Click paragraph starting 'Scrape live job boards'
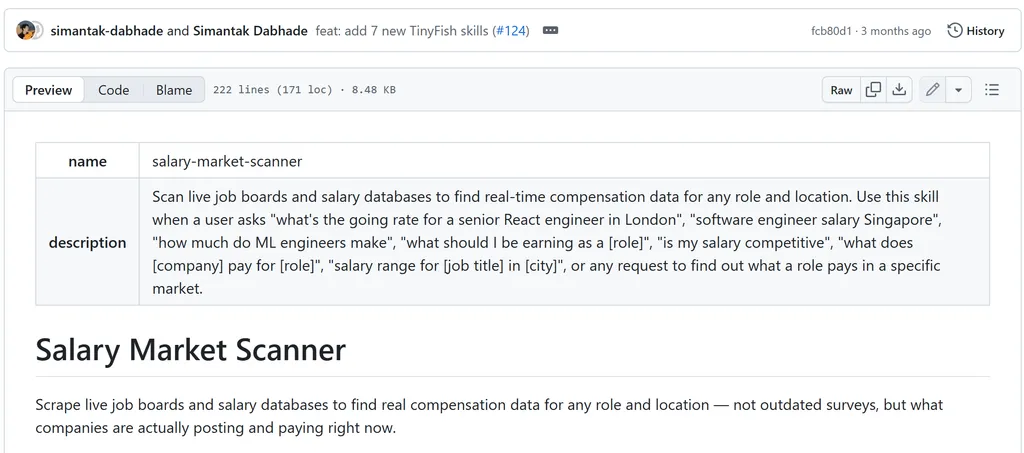The width and height of the screenshot is (1024, 453). pyautogui.click(x=489, y=416)
